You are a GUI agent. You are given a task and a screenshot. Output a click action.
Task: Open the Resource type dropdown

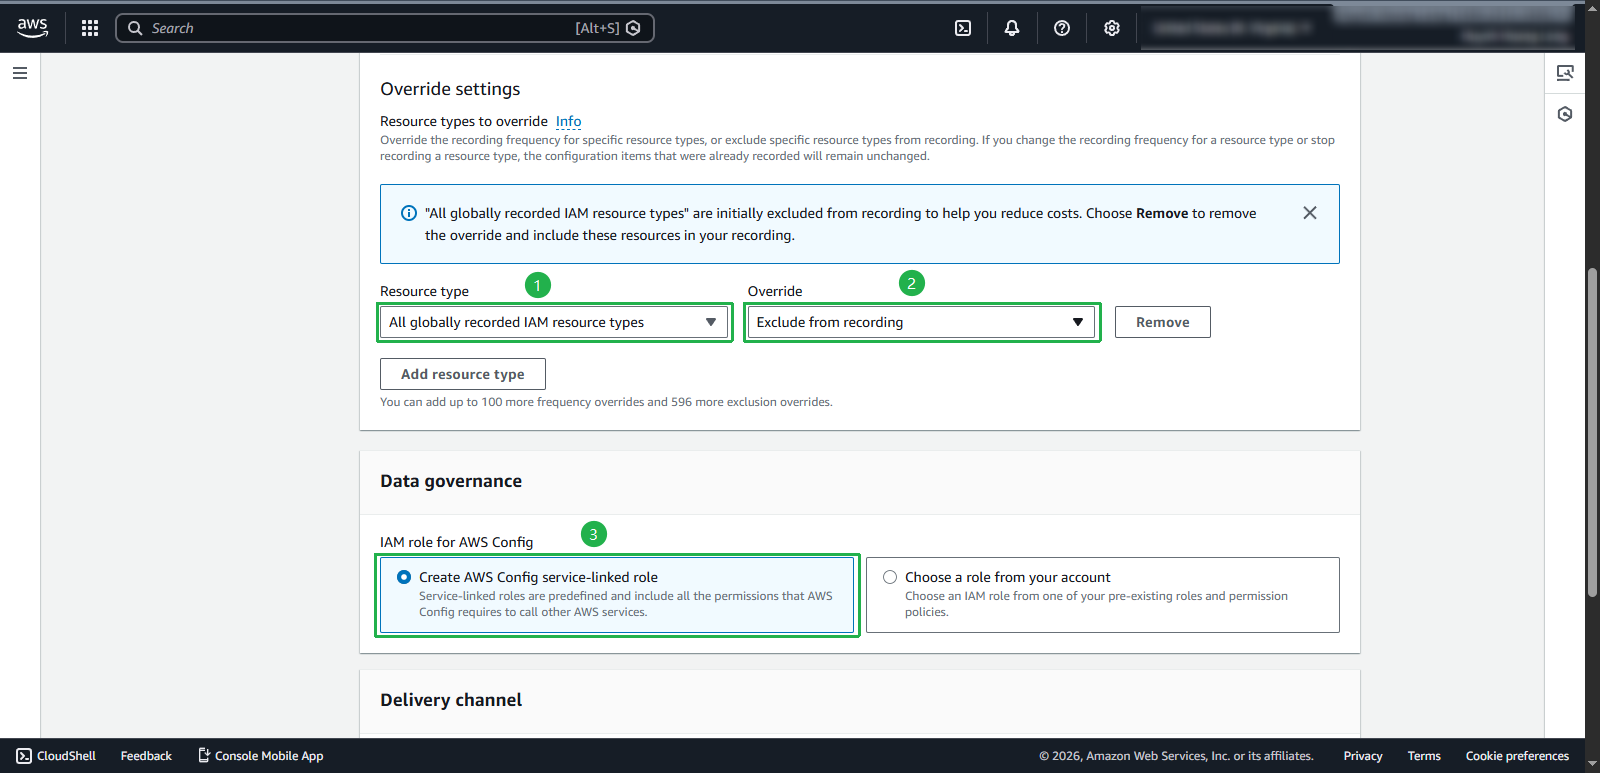point(554,322)
